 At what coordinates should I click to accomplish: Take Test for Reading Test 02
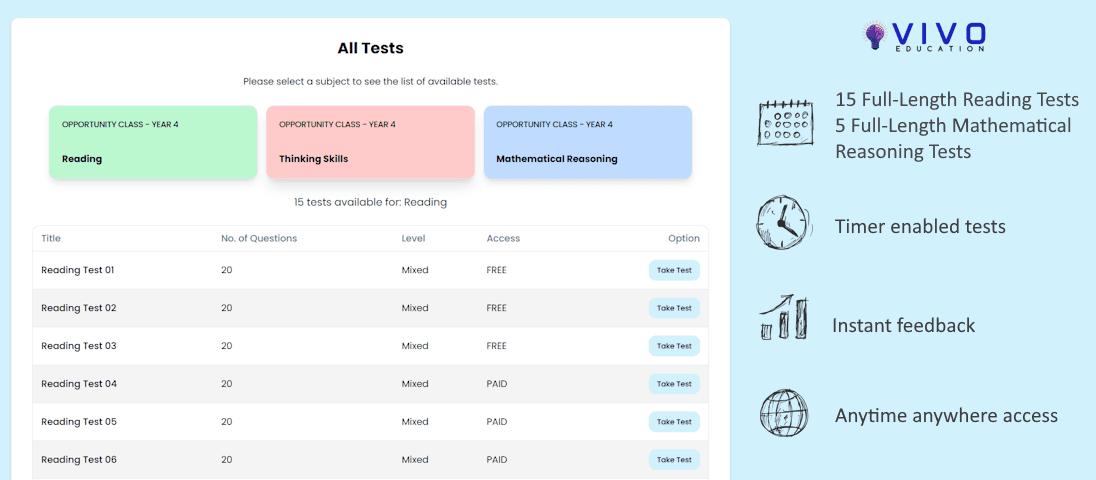click(x=674, y=308)
